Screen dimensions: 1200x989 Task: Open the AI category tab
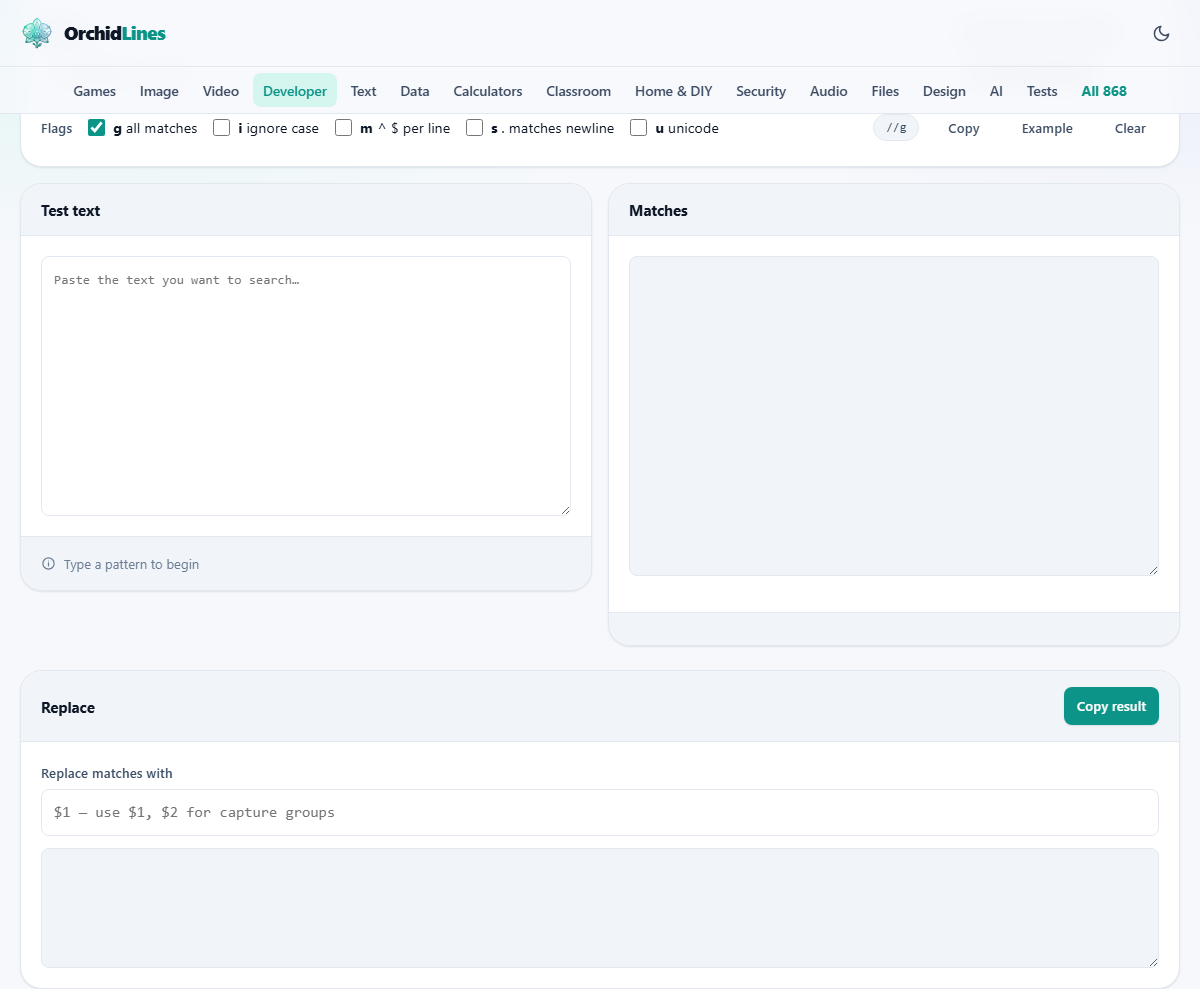point(996,91)
